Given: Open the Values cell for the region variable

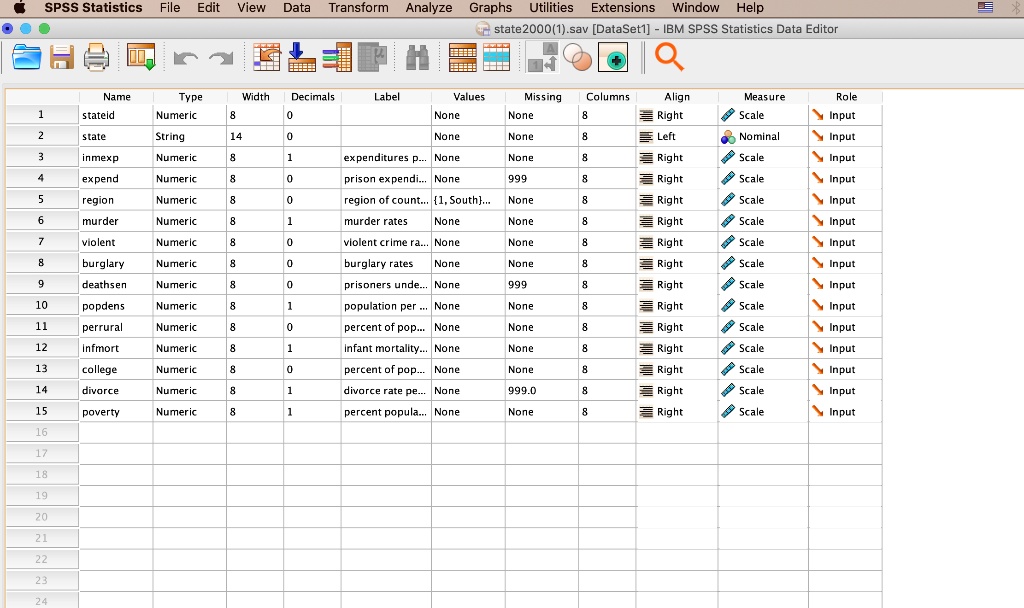Looking at the screenshot, I should point(468,199).
